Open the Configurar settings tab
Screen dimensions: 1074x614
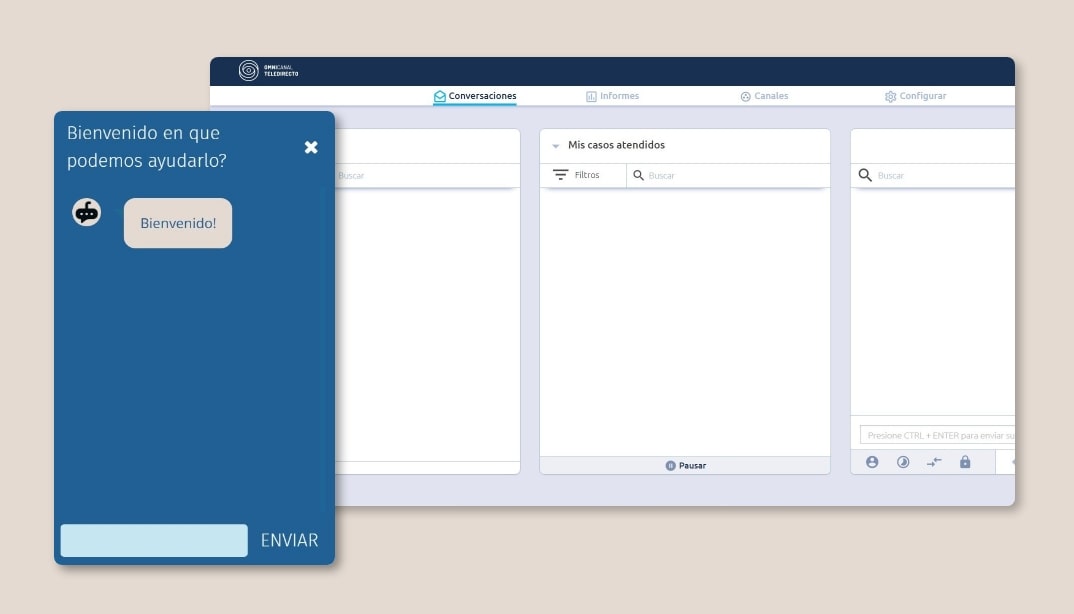[915, 96]
